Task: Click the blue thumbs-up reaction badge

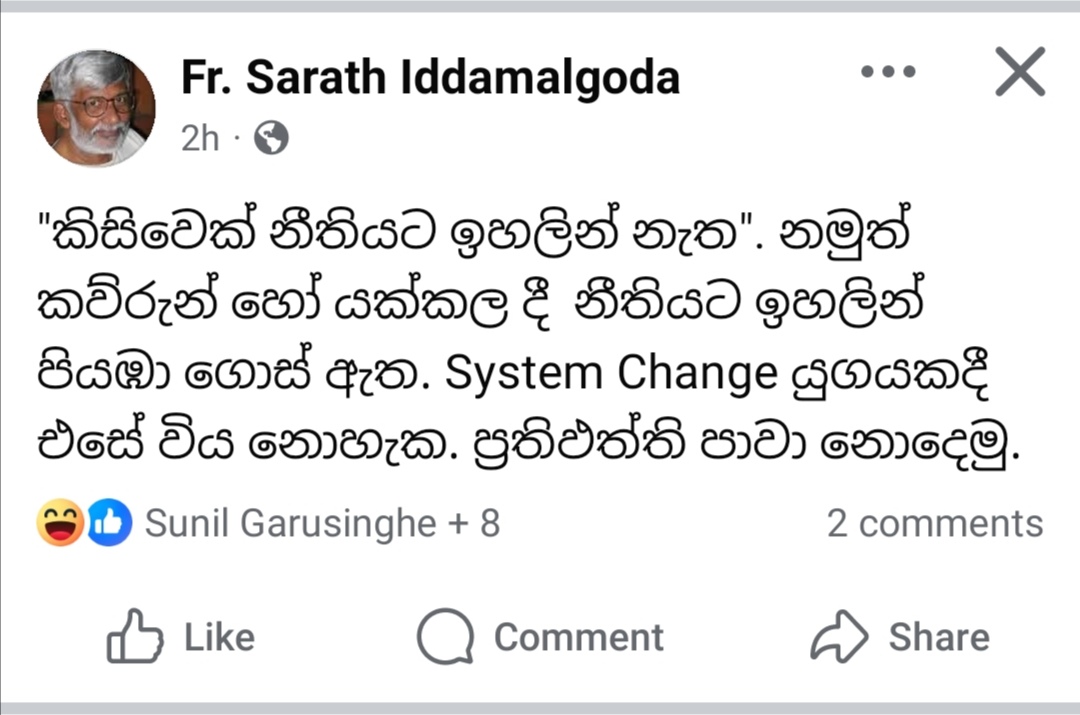Action: pyautogui.click(x=109, y=523)
